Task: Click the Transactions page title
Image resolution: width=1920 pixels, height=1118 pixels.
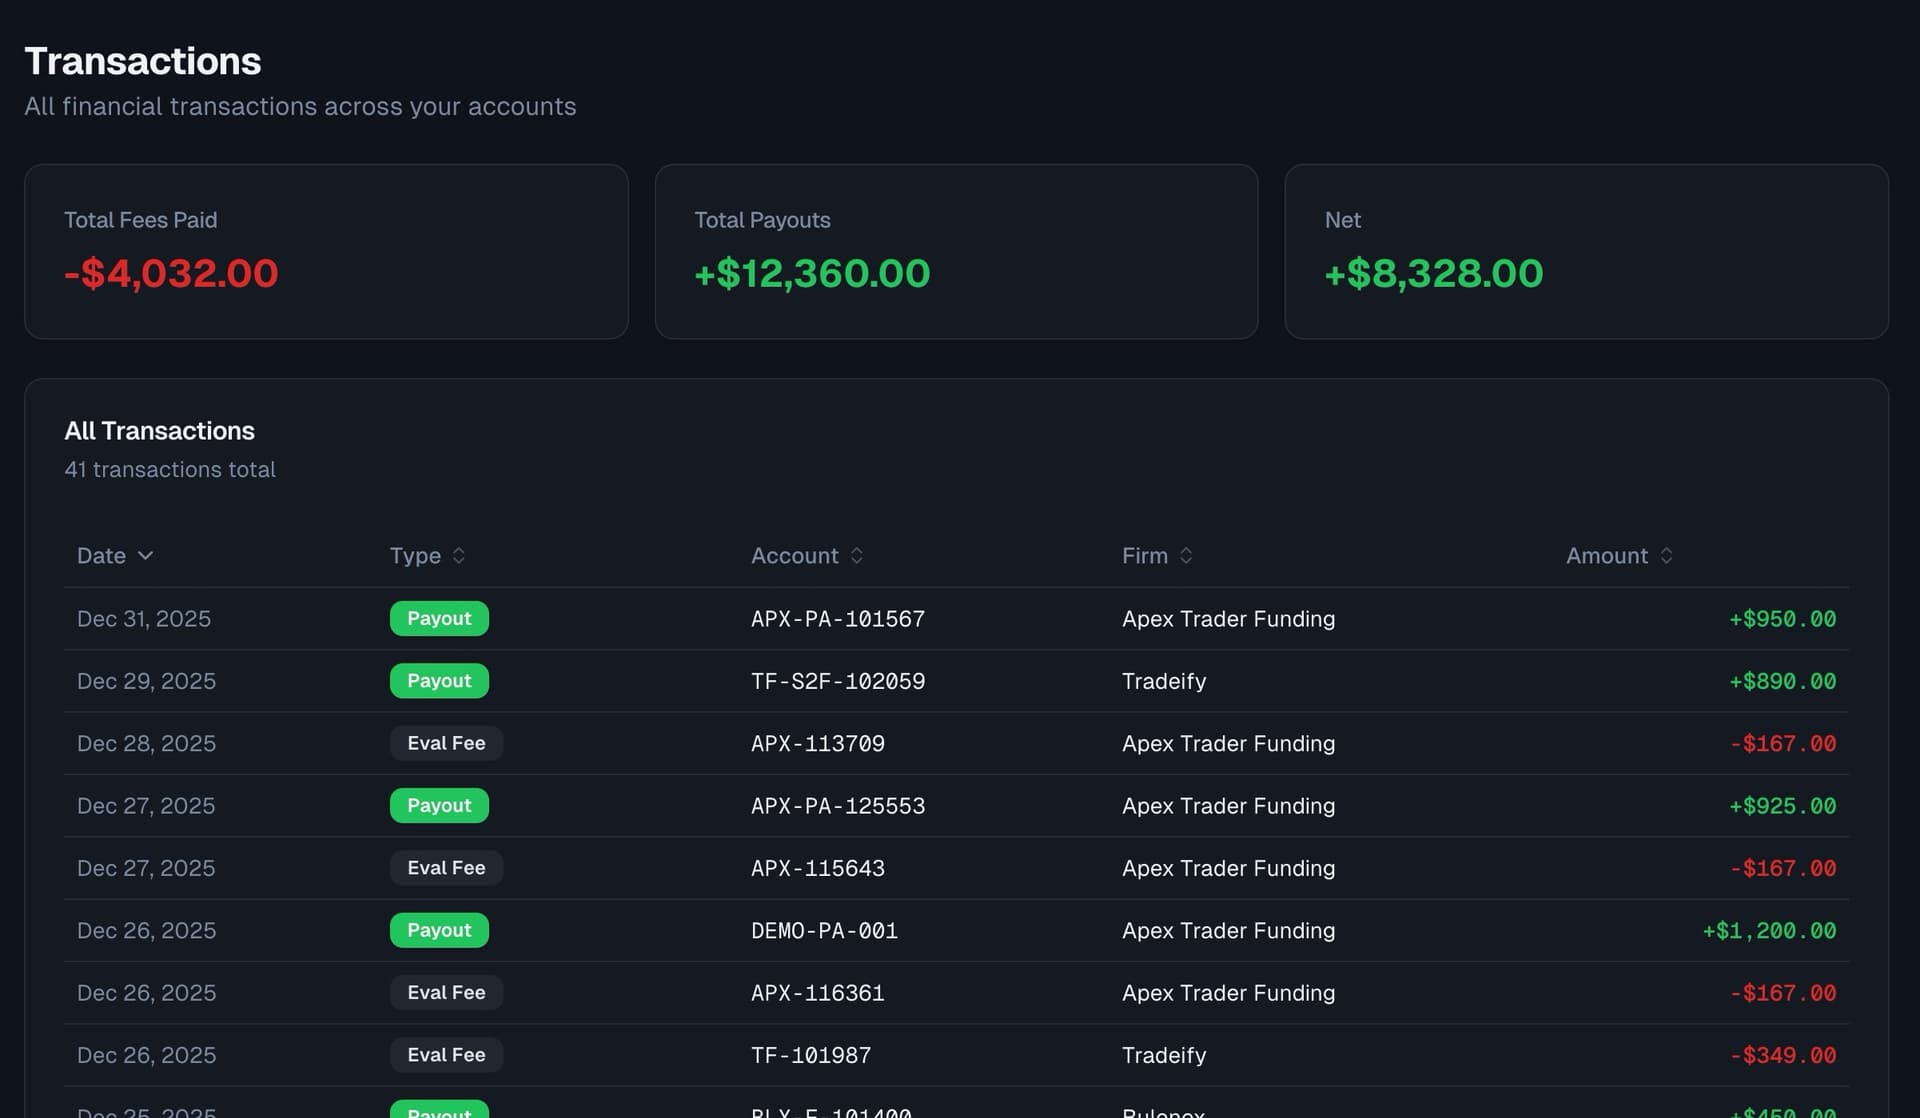Action: click(x=143, y=61)
